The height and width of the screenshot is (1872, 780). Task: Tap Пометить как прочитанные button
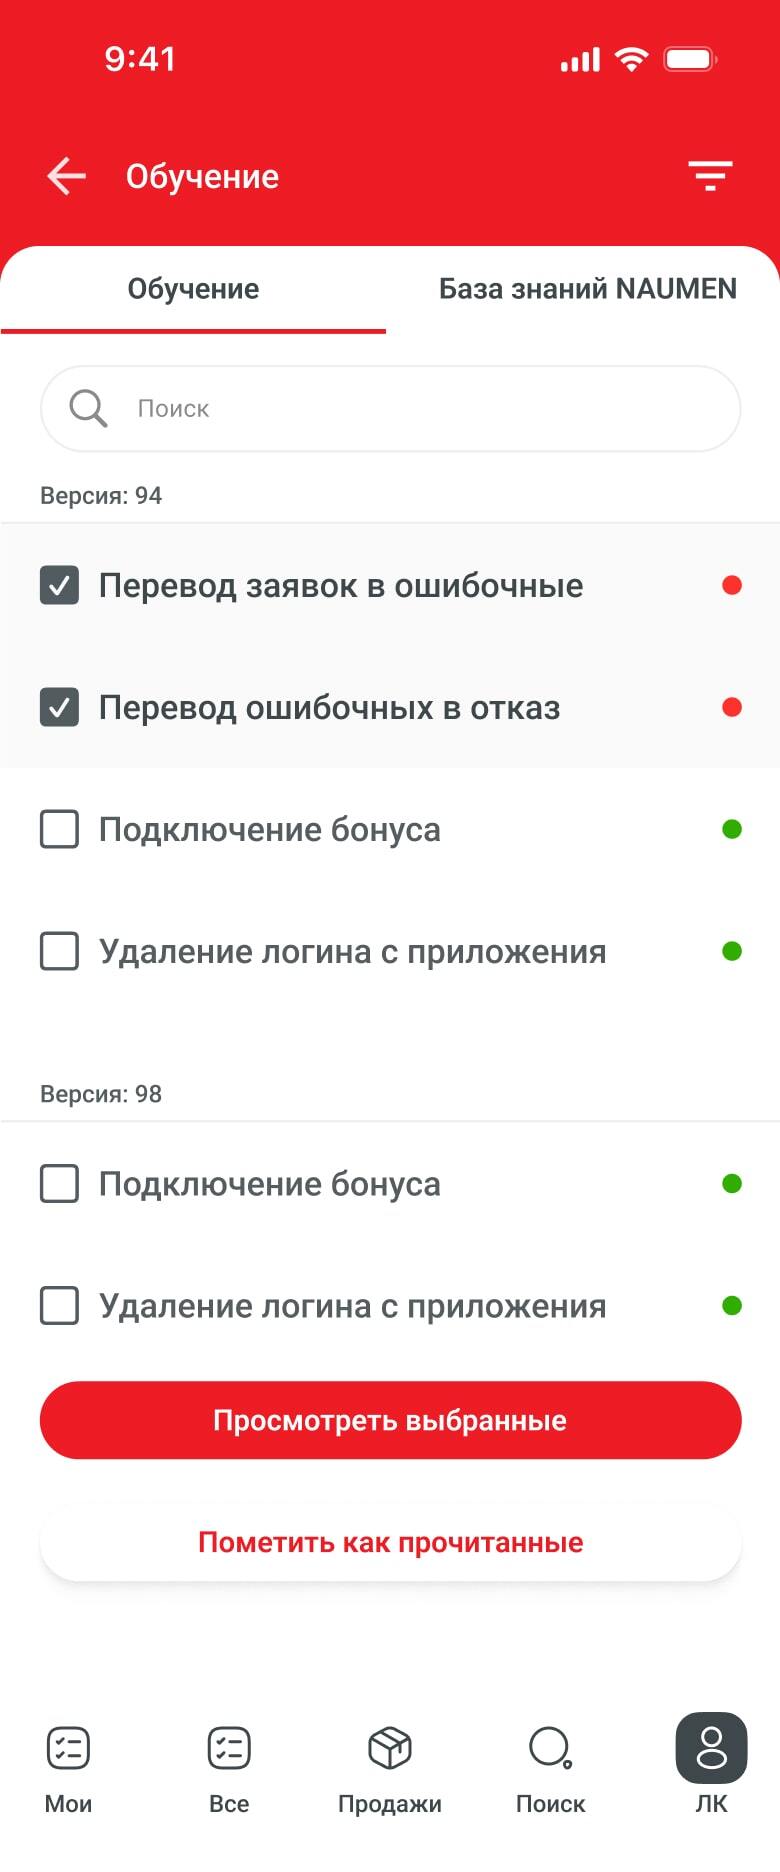click(390, 1542)
